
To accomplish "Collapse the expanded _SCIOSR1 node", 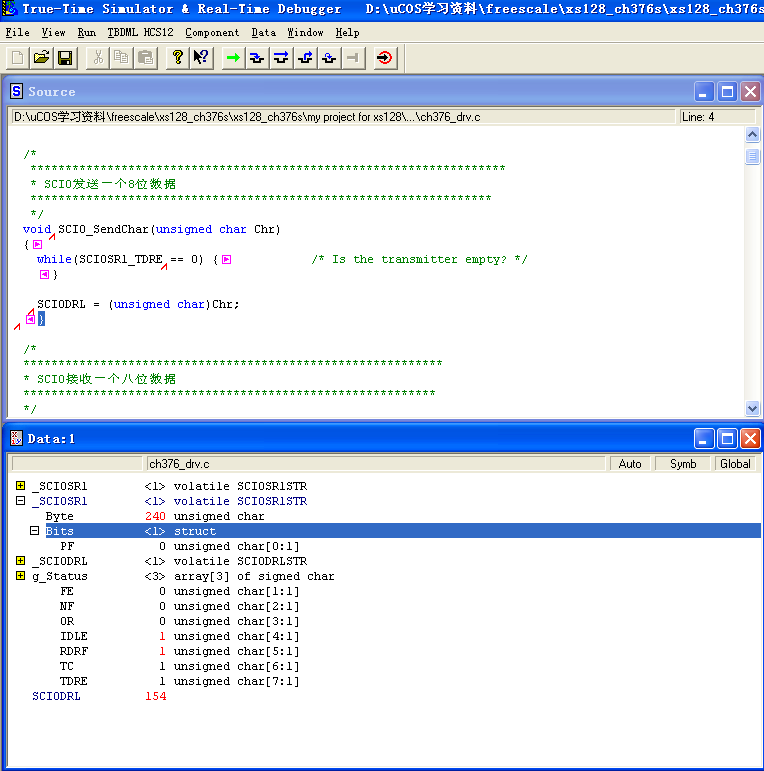I will point(21,501).
